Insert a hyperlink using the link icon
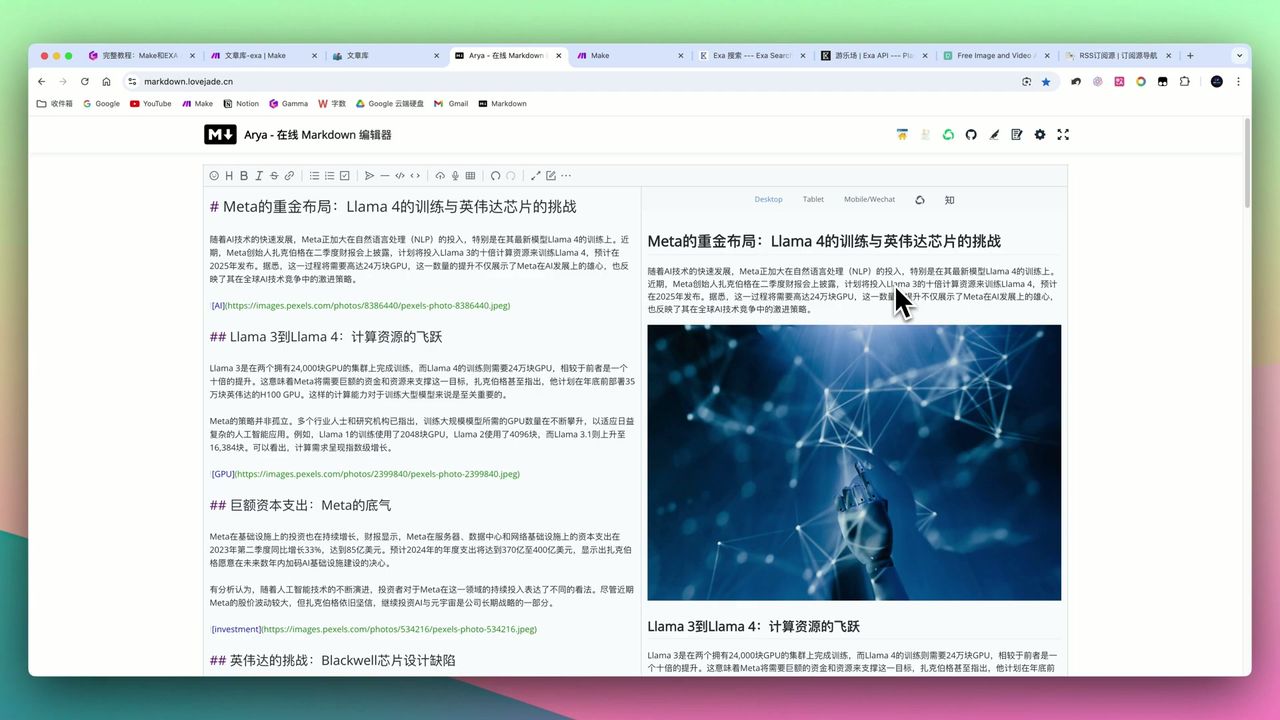The width and height of the screenshot is (1280, 720). pos(290,176)
